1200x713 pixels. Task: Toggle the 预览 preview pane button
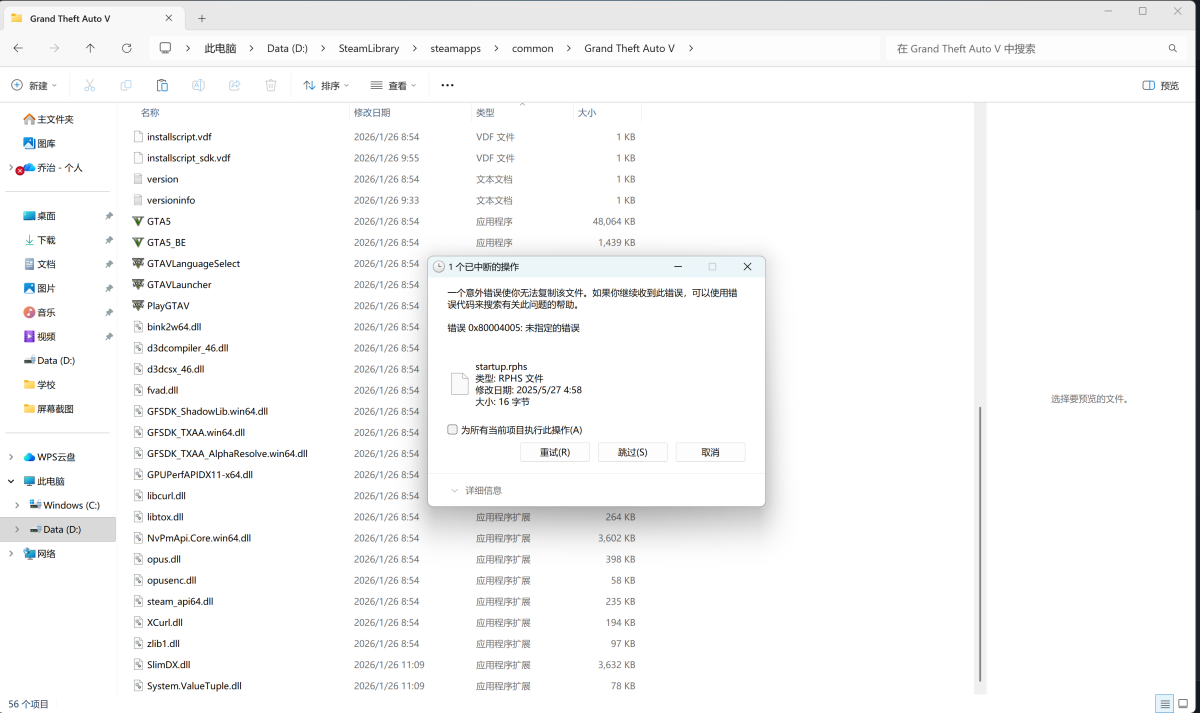[1161, 86]
